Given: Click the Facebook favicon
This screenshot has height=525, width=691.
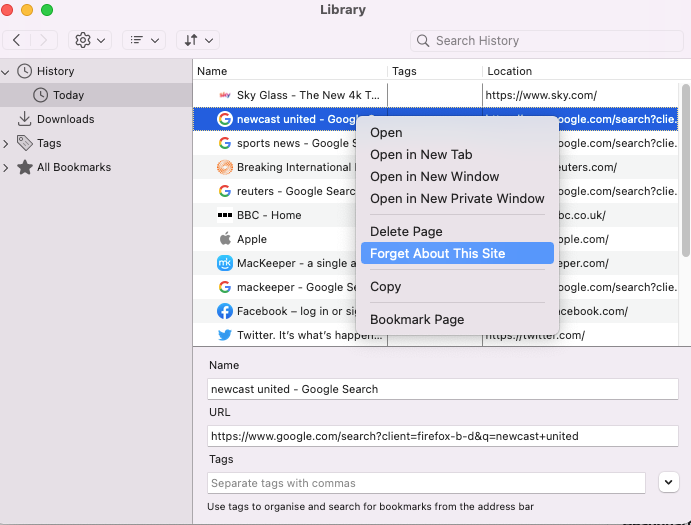Looking at the screenshot, I should (225, 311).
